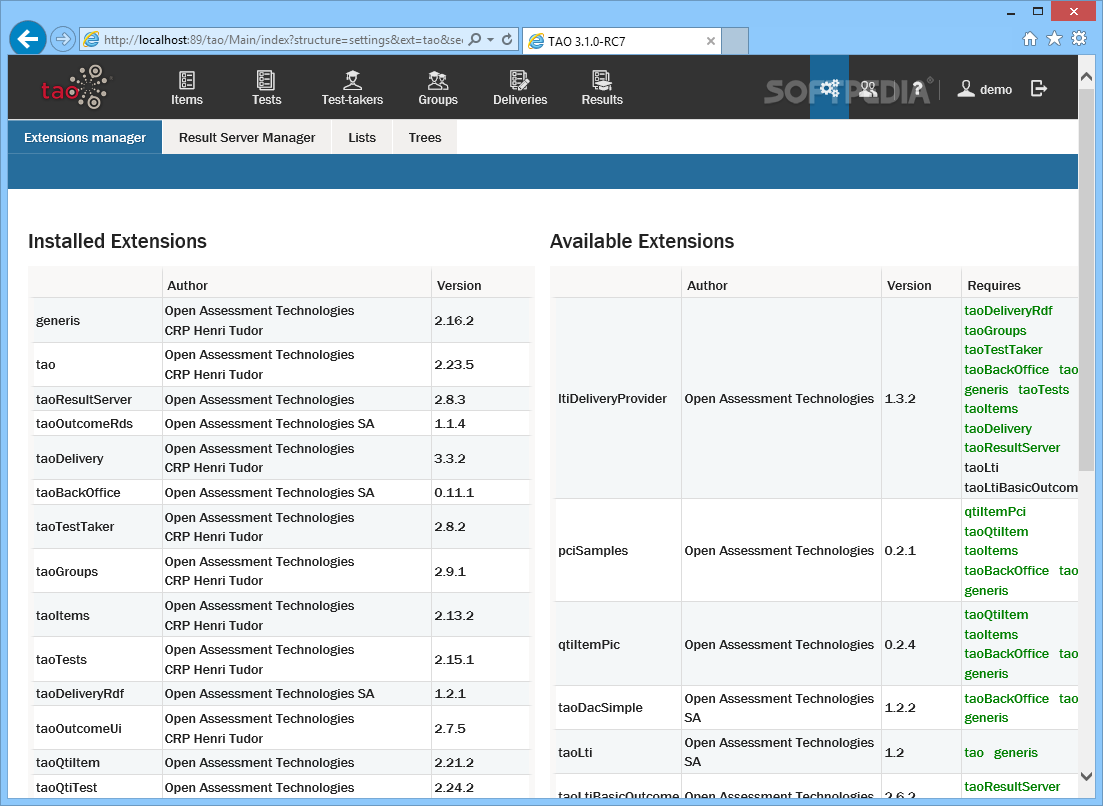The image size is (1103, 806).
Task: Click the demo user profile
Action: point(985,89)
